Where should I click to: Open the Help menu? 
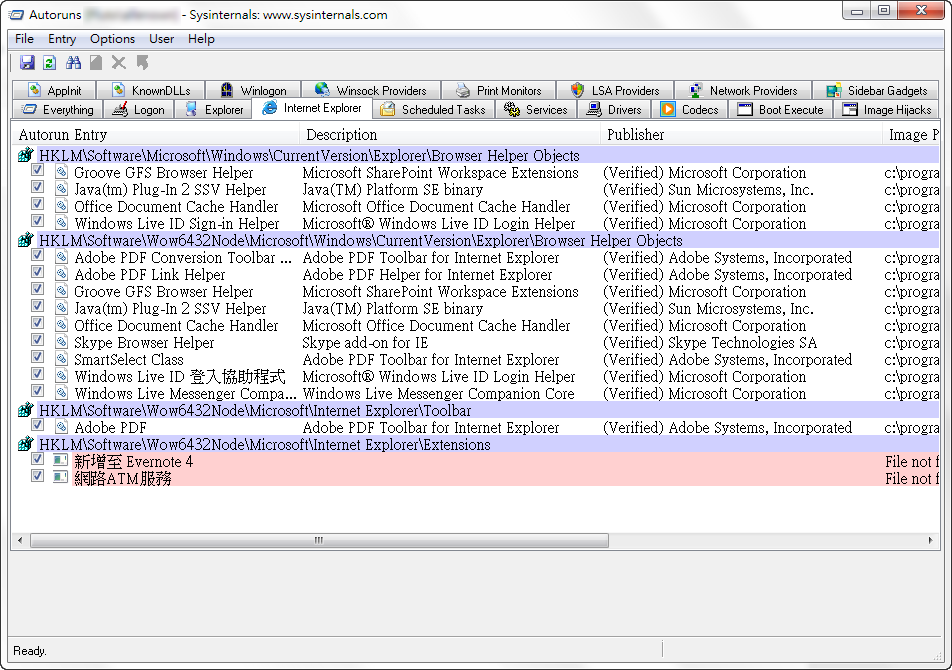(x=201, y=39)
